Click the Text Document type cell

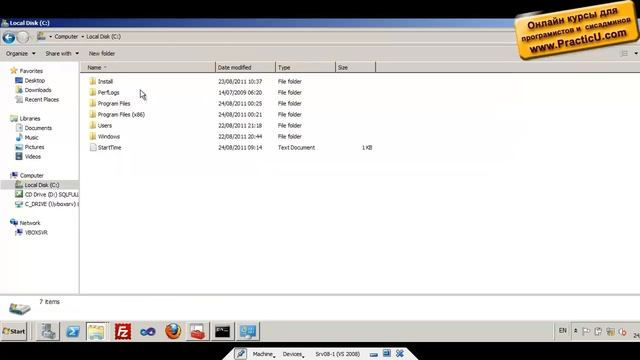pos(296,148)
